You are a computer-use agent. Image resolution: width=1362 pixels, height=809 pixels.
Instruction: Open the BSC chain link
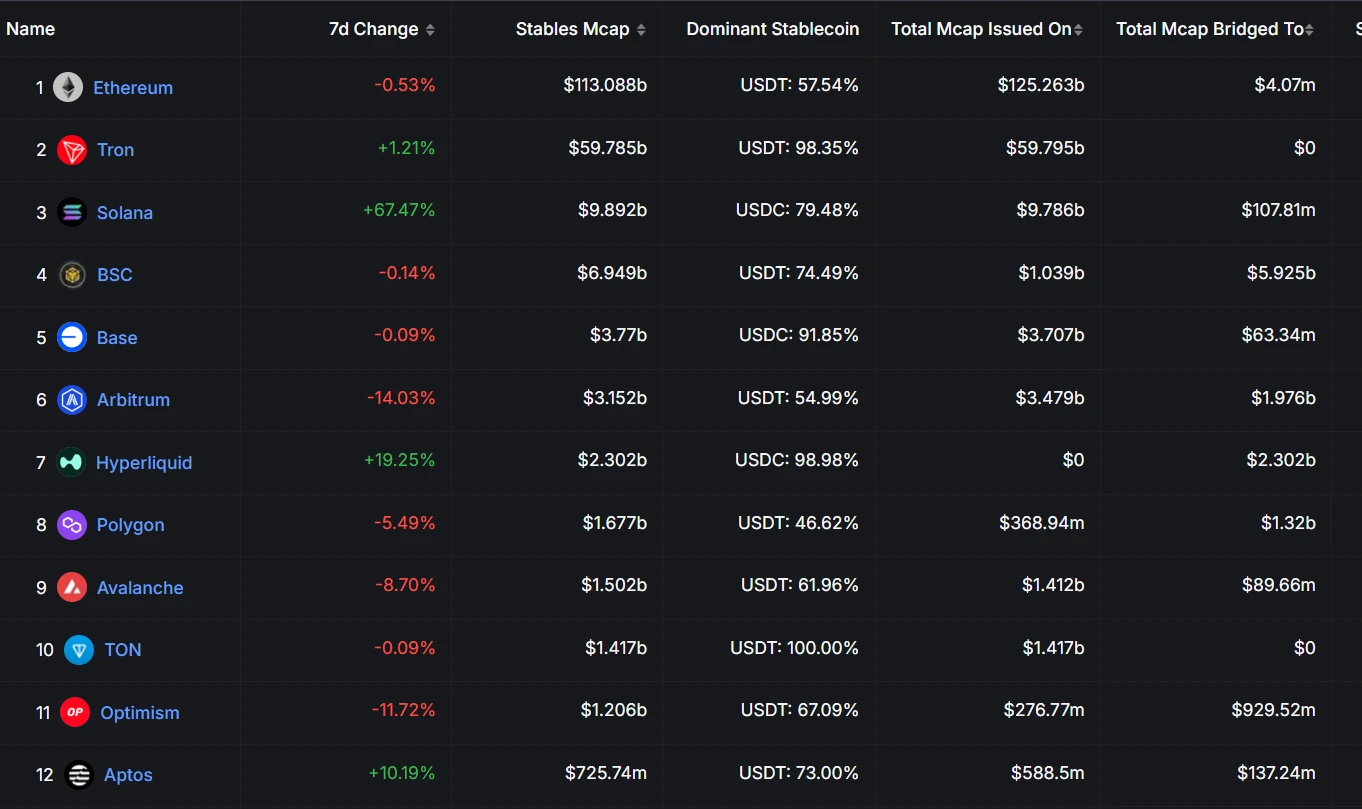115,275
